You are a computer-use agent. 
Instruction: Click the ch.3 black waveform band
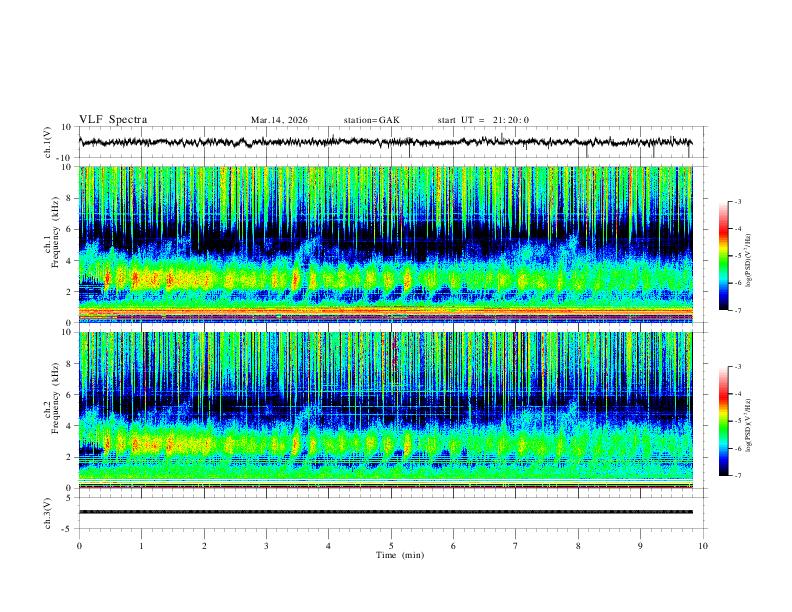point(386,512)
